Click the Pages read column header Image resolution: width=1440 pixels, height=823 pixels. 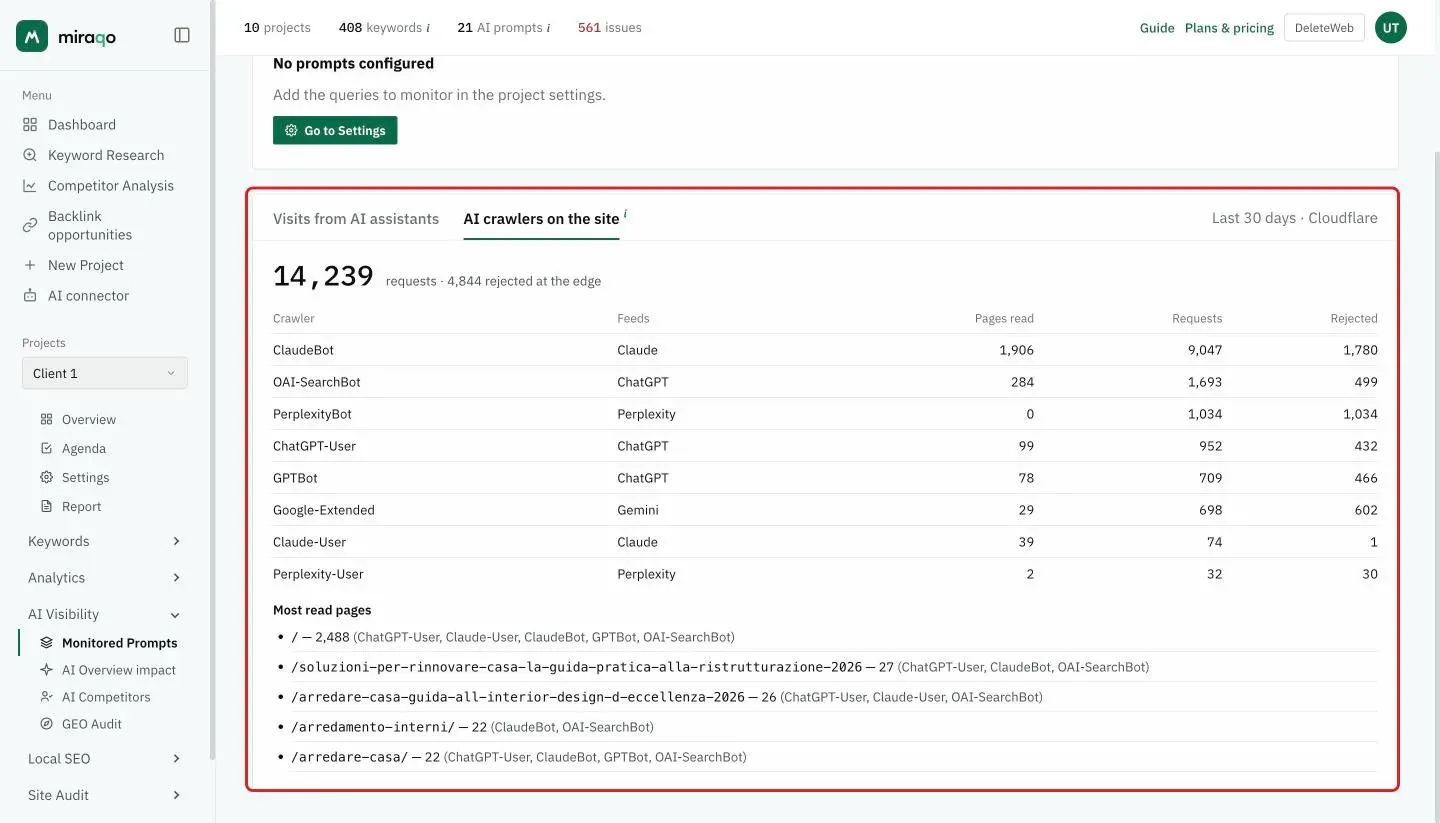pos(1004,318)
